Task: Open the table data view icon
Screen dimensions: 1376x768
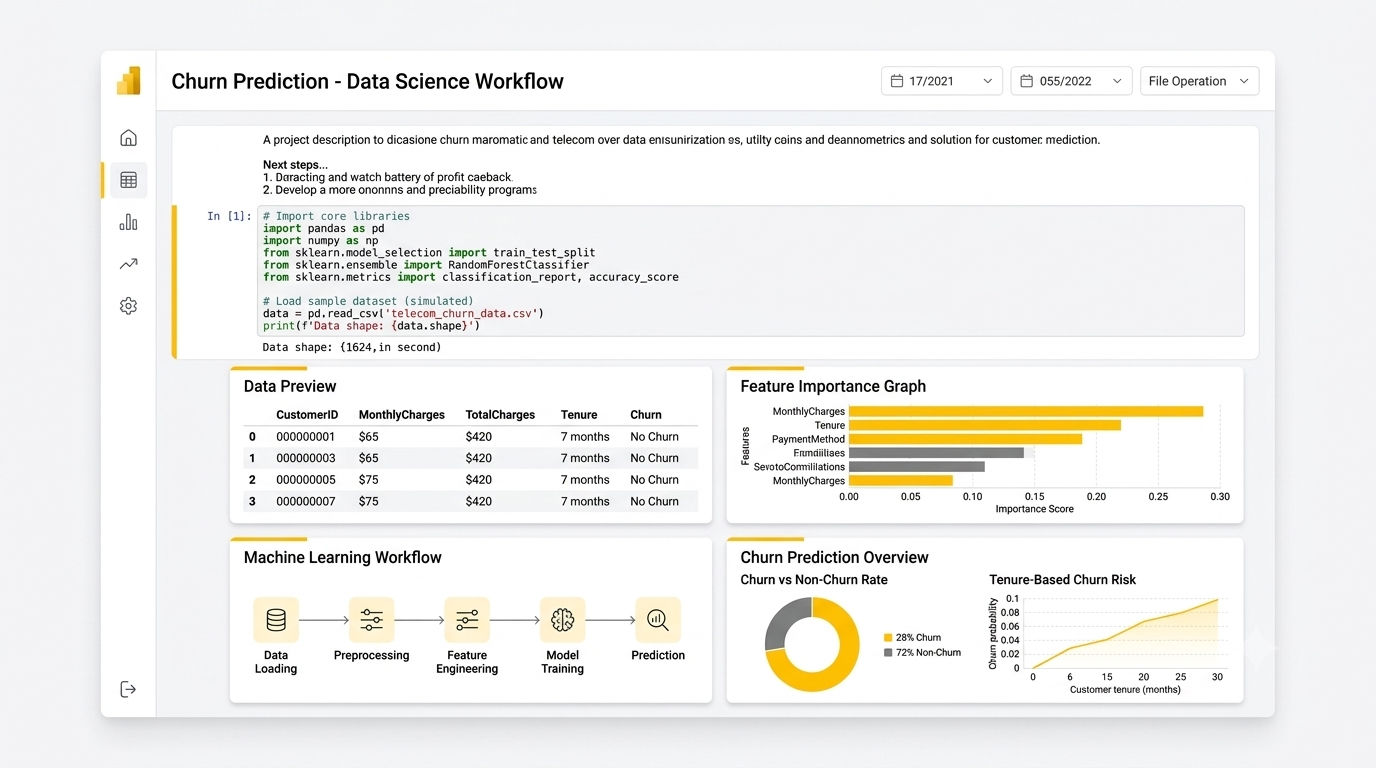Action: pyautogui.click(x=128, y=180)
